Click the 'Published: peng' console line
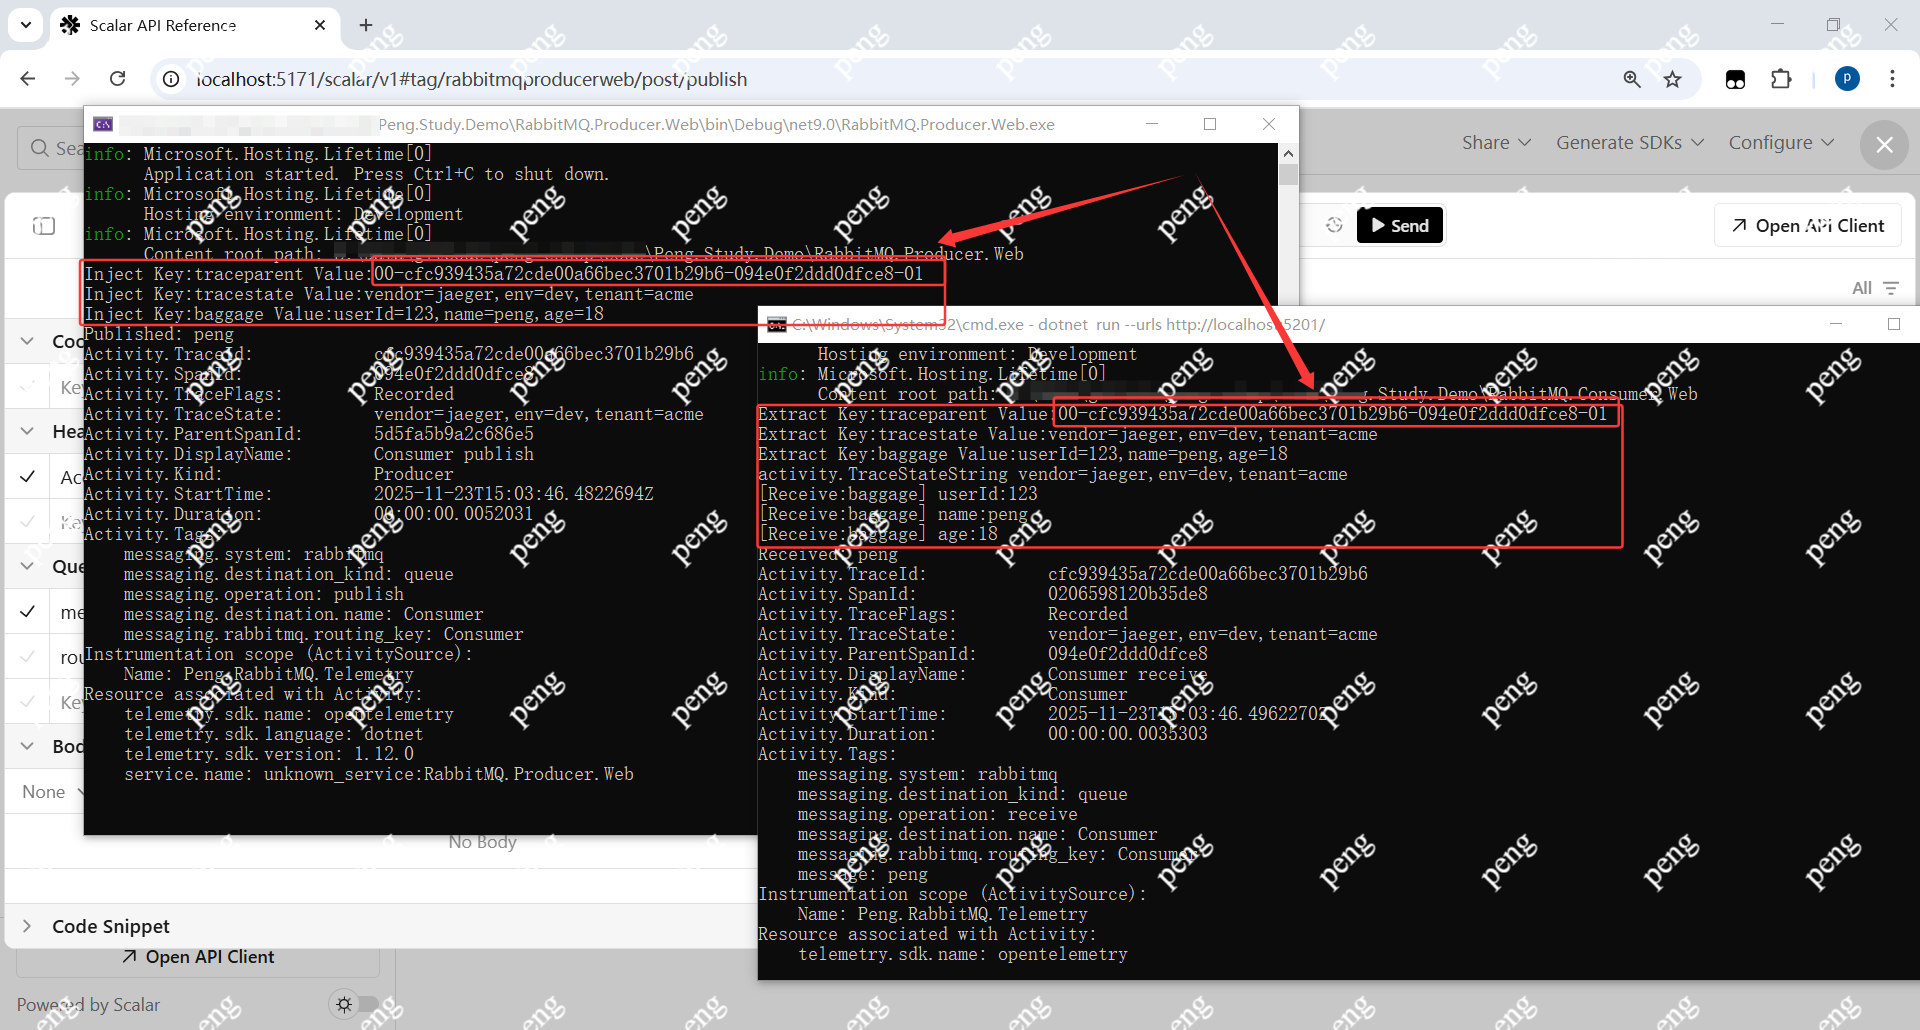The width and height of the screenshot is (1920, 1030). coord(159,334)
